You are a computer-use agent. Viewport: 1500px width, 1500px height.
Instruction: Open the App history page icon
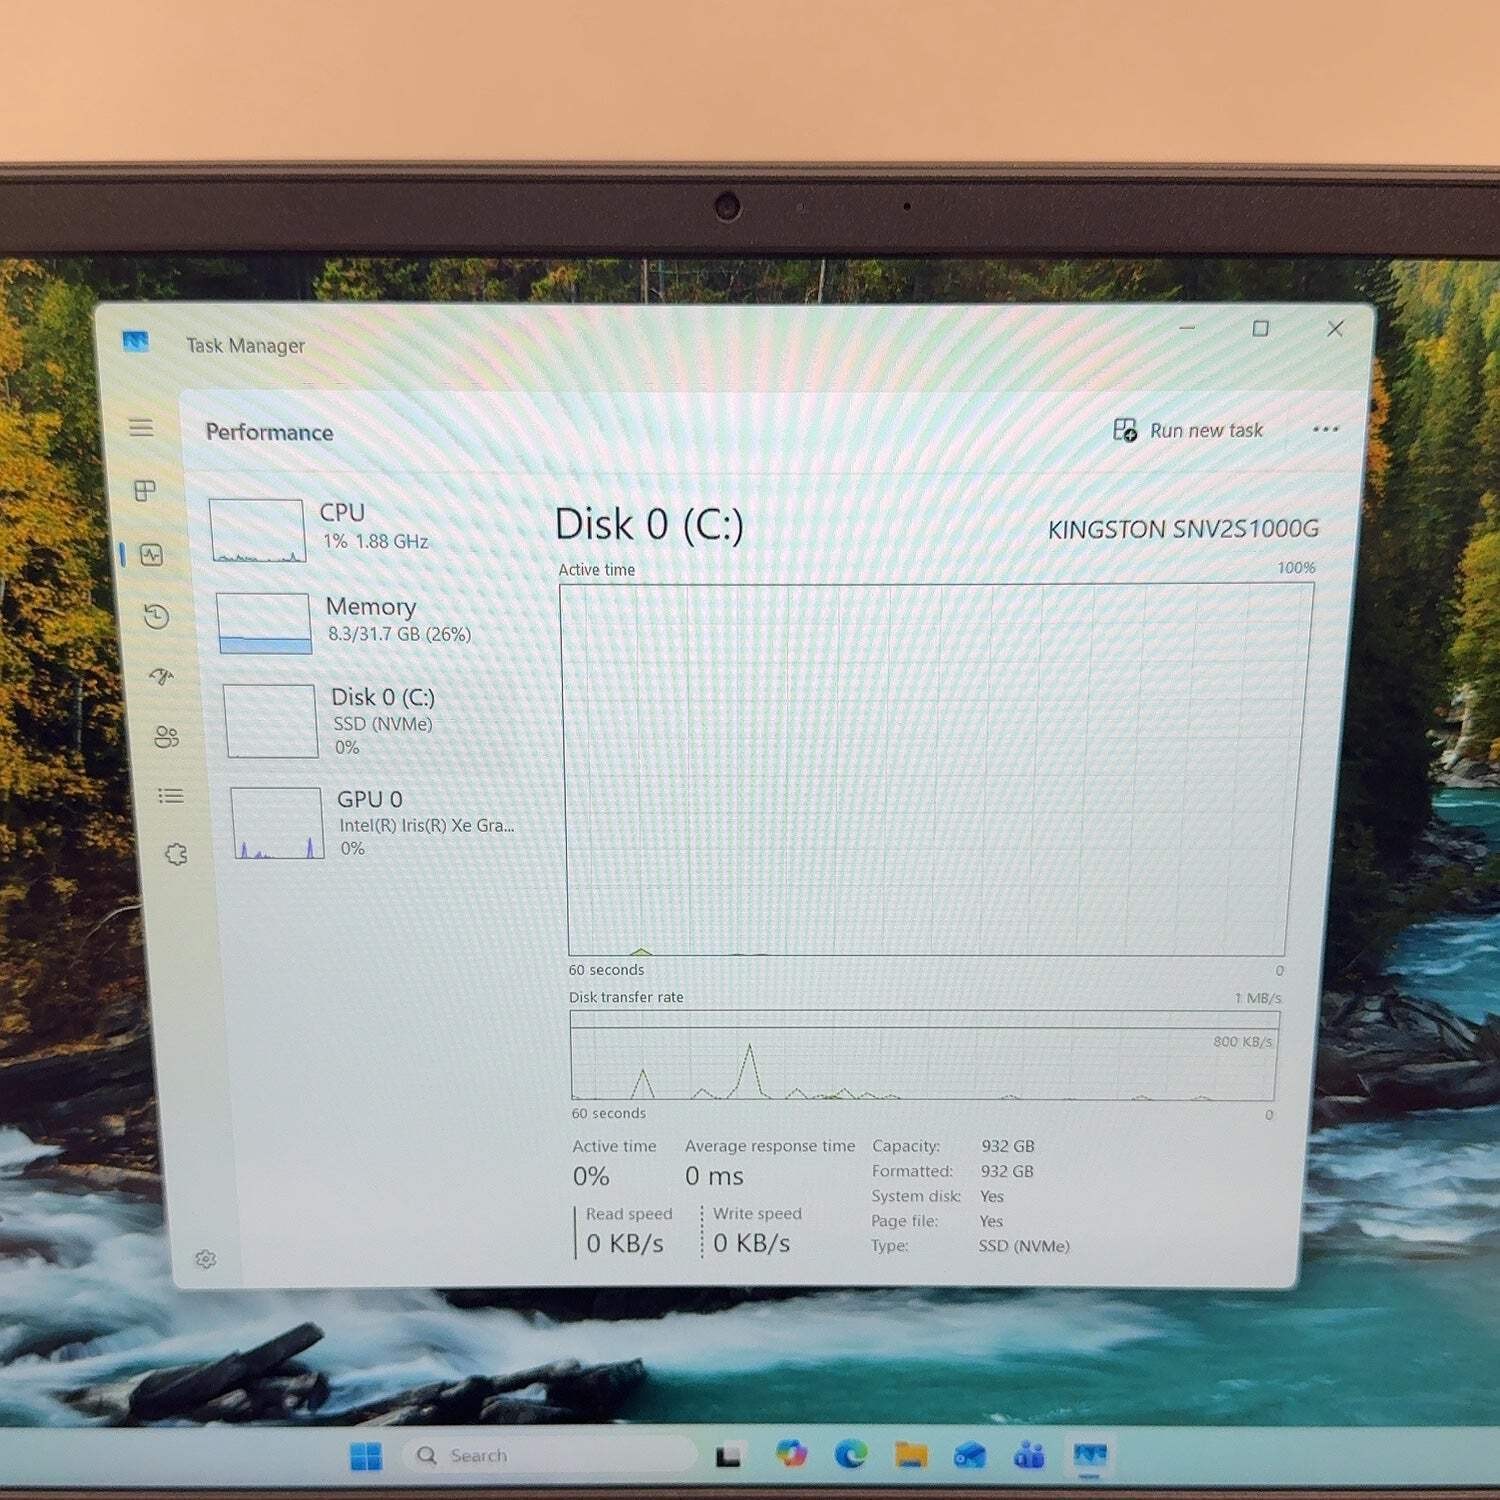(x=156, y=616)
